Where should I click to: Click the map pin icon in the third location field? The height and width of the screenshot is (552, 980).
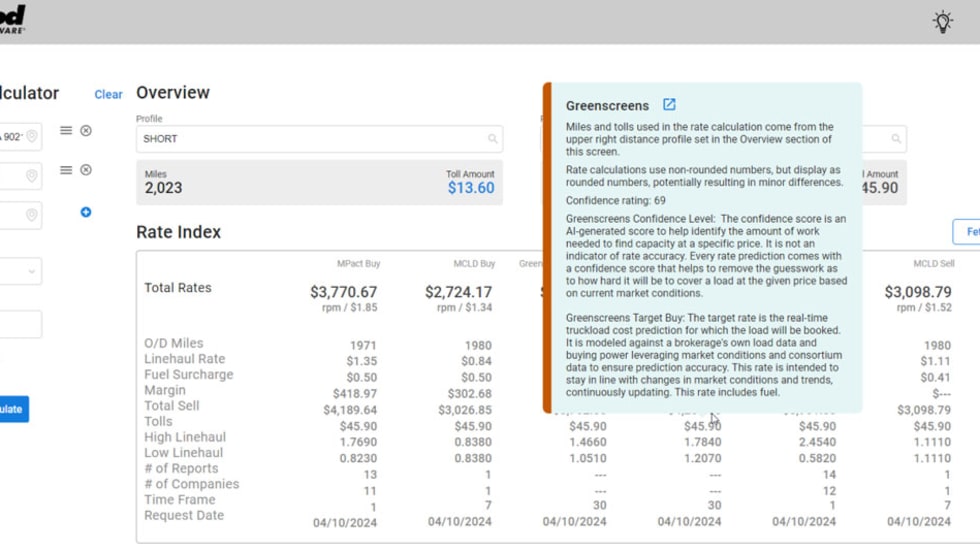tap(32, 216)
